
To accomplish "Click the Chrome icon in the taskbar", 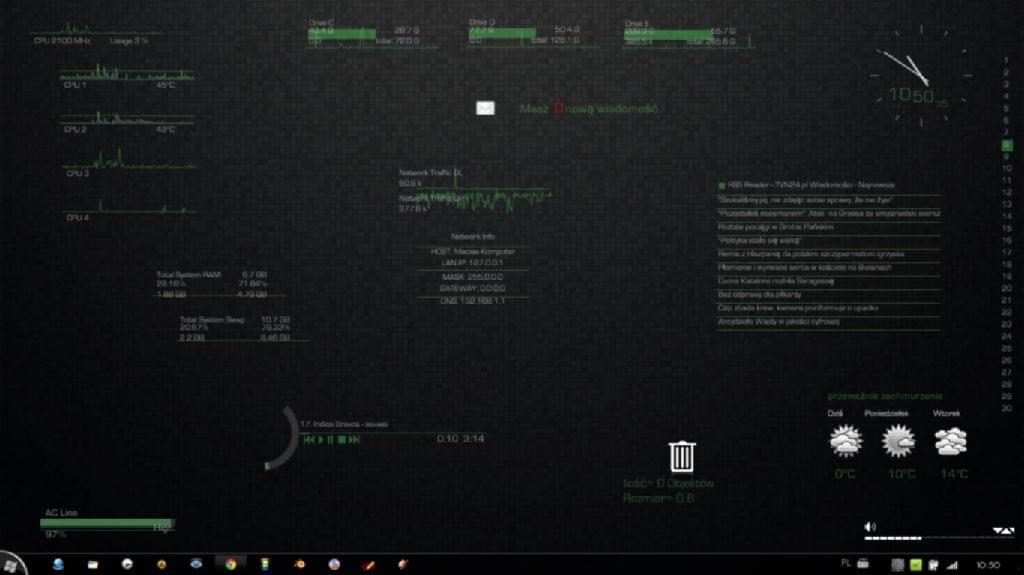I will [230, 564].
